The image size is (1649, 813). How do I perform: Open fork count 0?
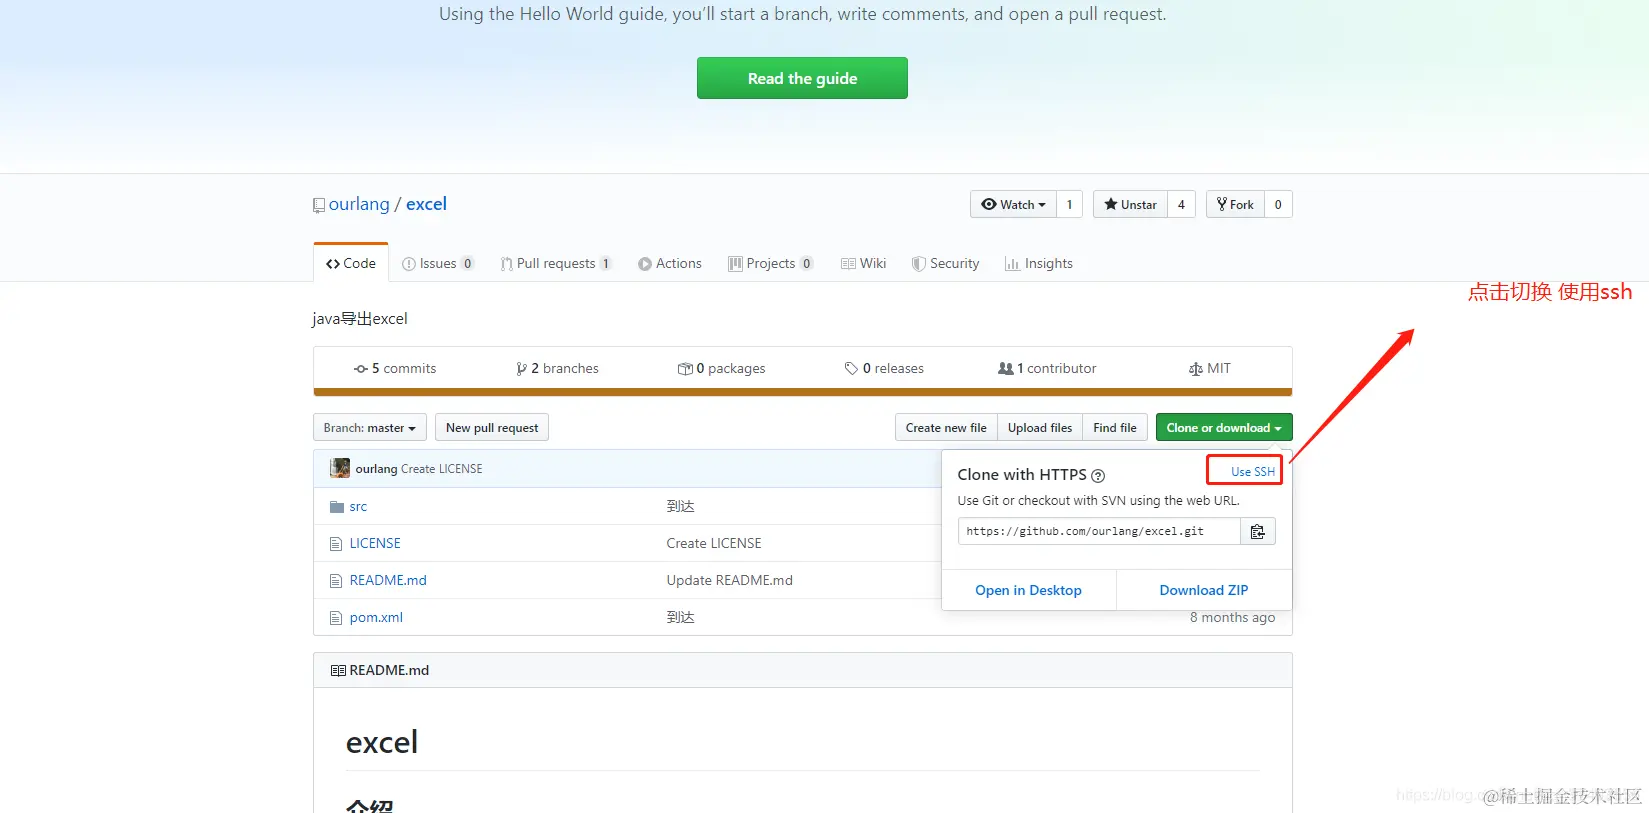click(x=1278, y=204)
